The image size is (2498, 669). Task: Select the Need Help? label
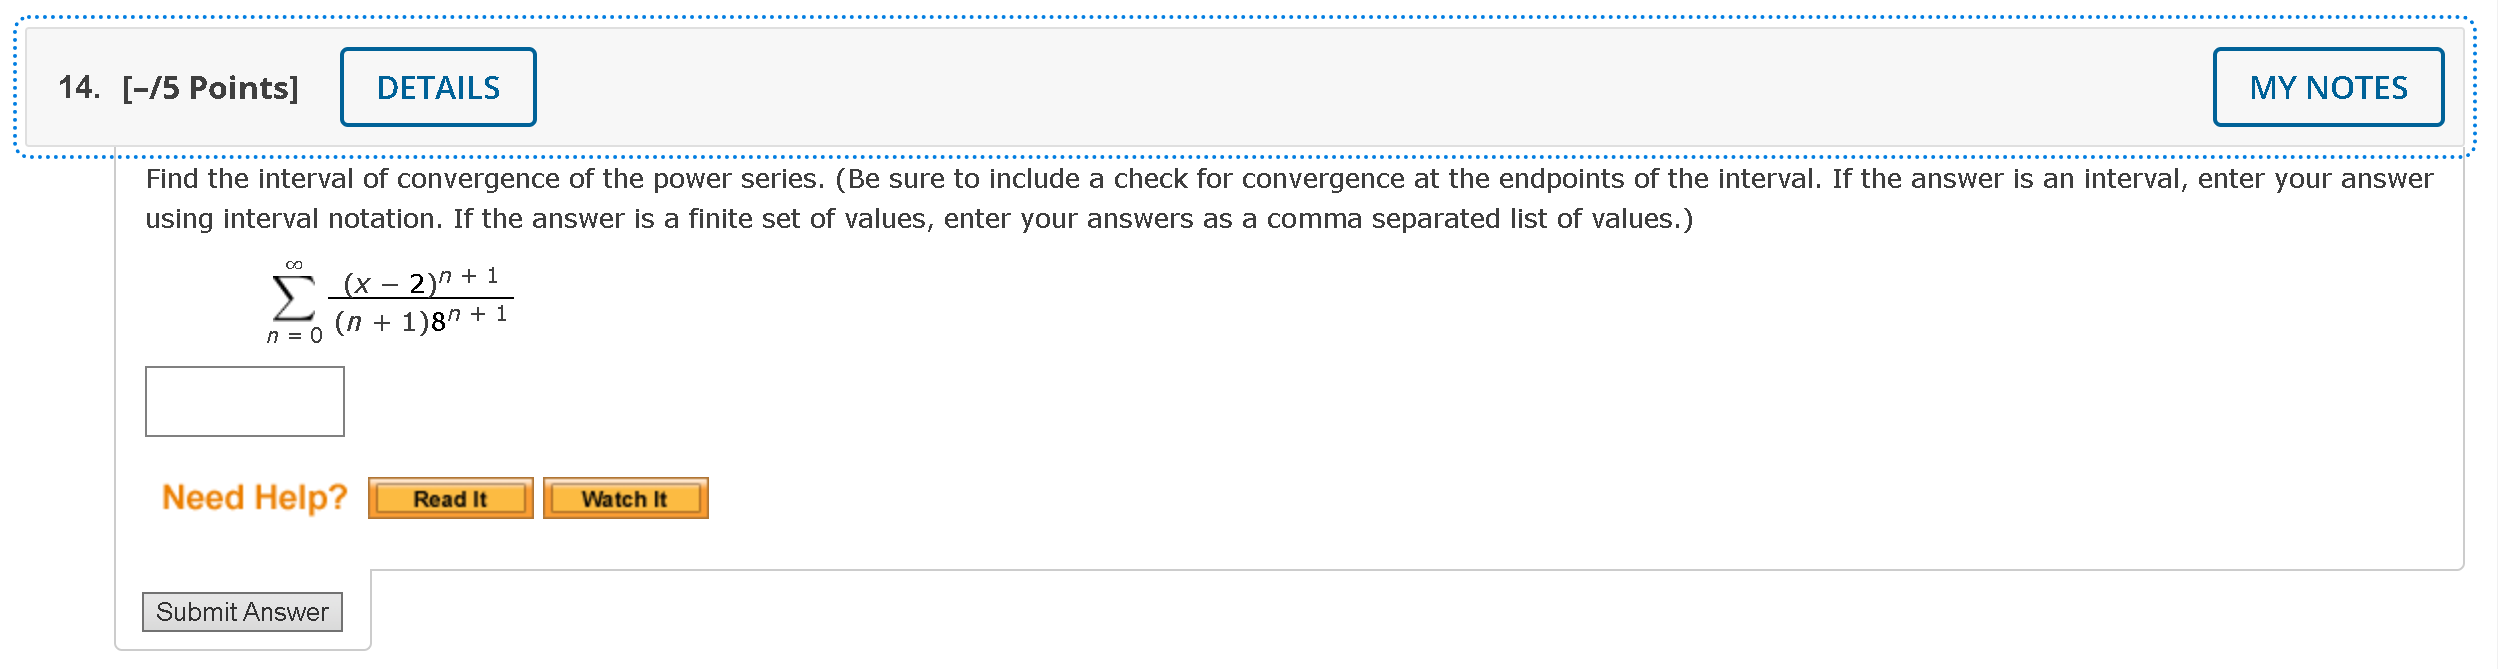point(255,497)
